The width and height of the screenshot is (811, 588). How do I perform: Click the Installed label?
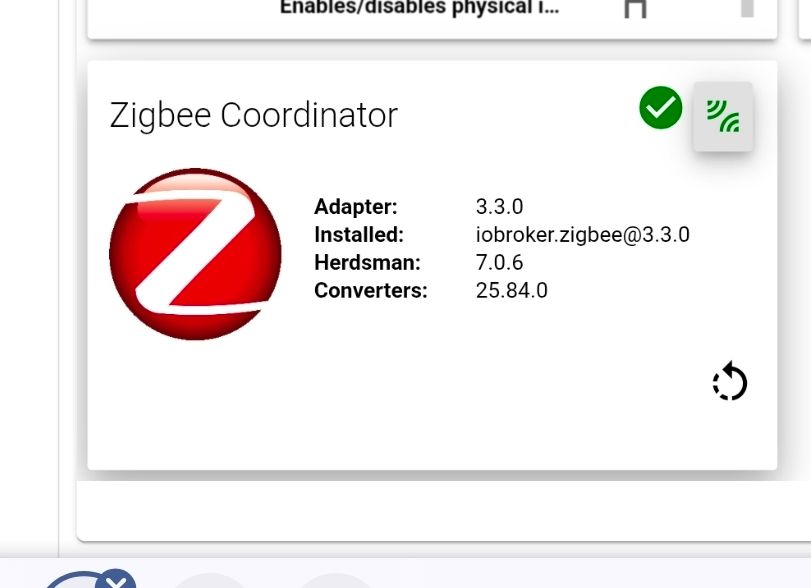point(359,235)
